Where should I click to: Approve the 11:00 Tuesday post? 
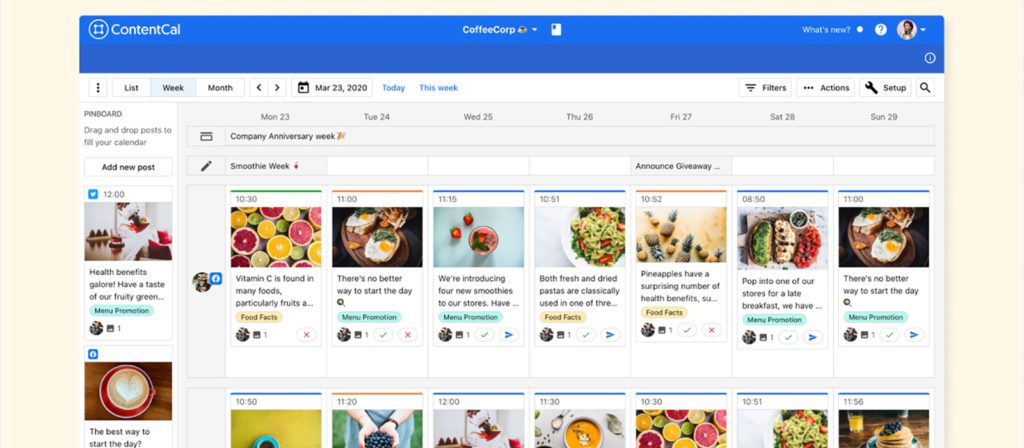(x=383, y=334)
